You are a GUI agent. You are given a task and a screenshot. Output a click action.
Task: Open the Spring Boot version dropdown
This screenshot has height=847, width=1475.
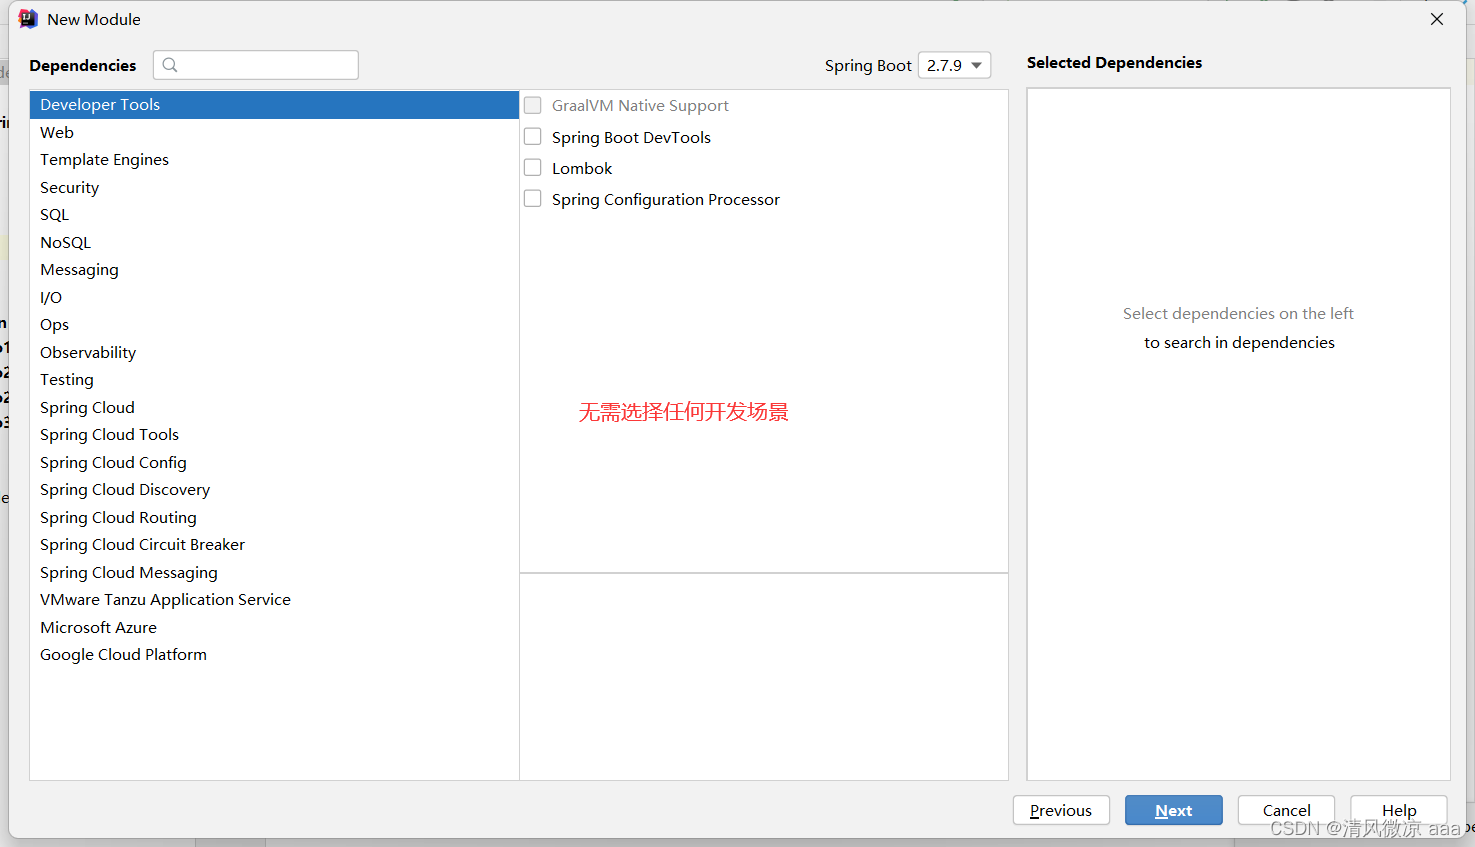(x=955, y=65)
